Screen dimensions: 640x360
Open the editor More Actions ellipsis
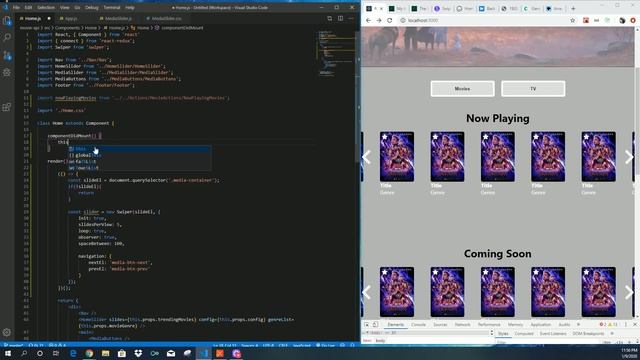pos(351,18)
